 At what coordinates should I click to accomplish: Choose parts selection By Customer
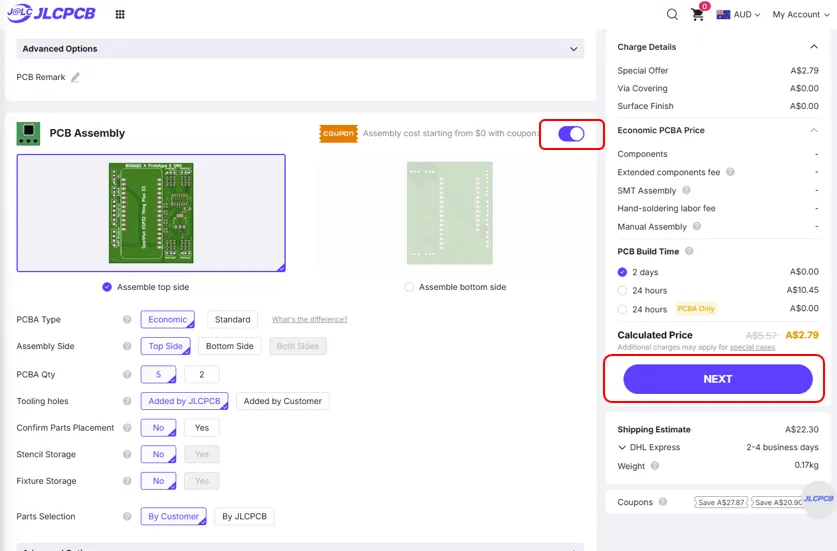[x=173, y=516]
